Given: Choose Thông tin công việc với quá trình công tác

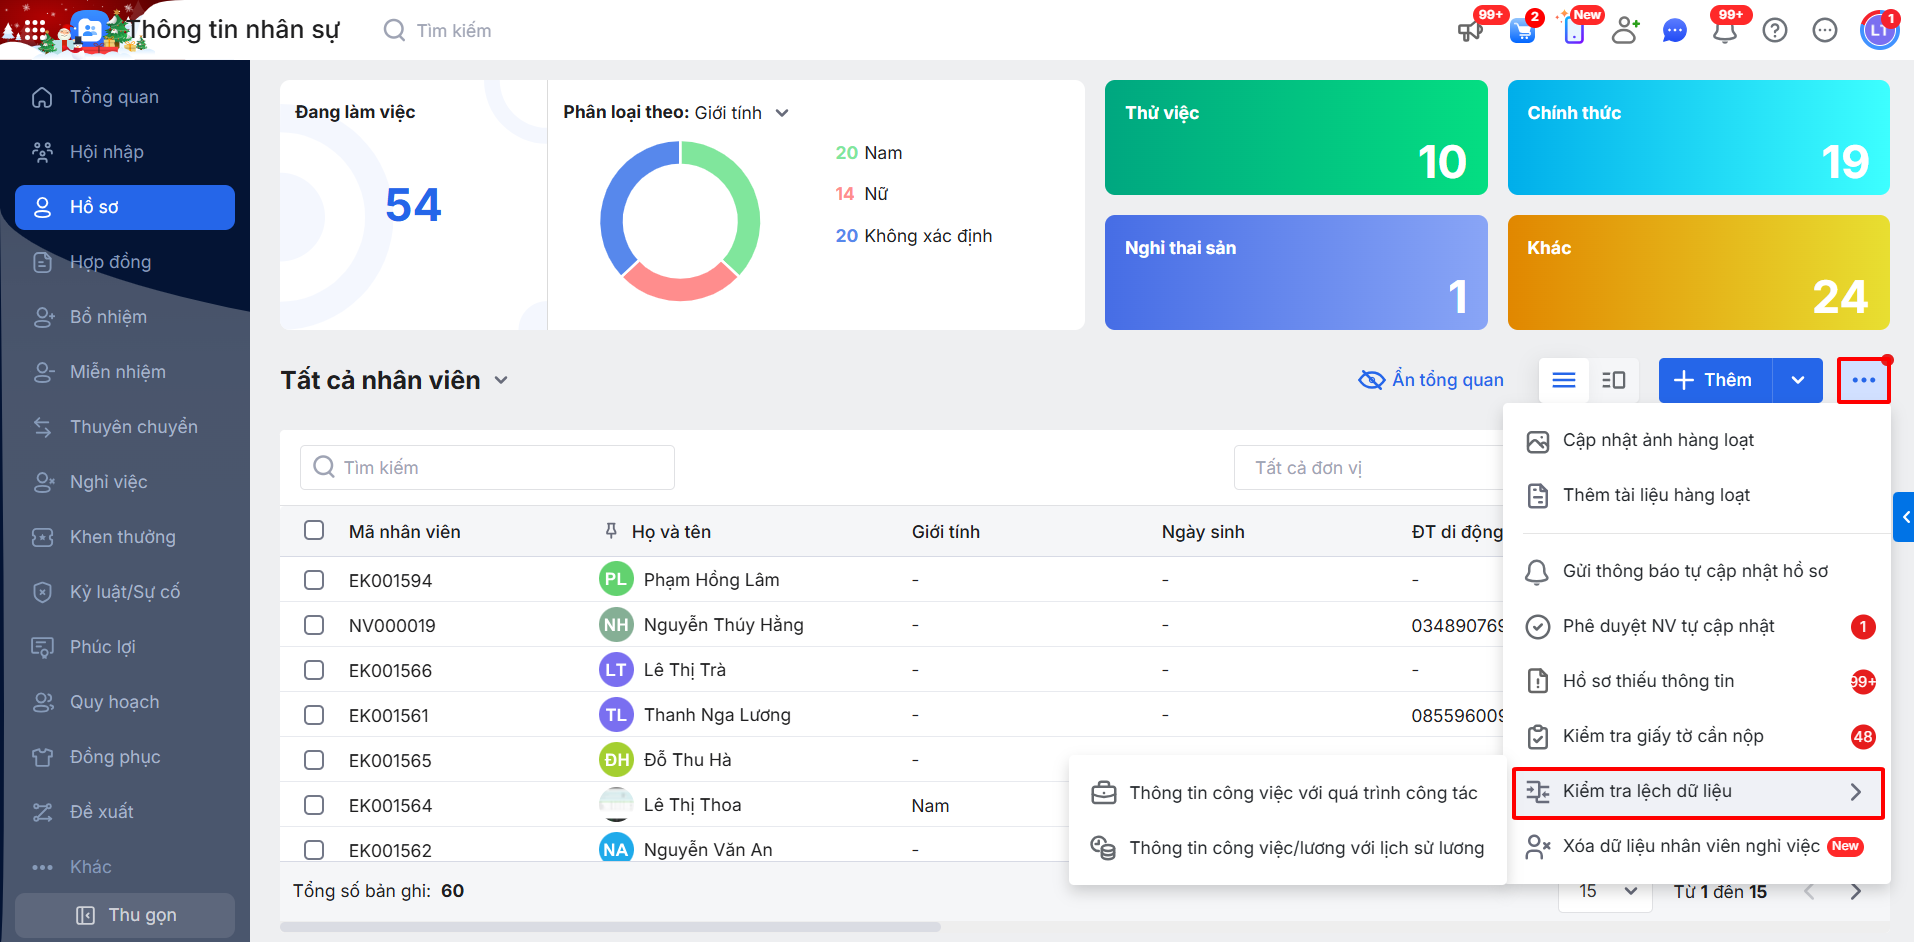Looking at the screenshot, I should pyautogui.click(x=1302, y=793).
